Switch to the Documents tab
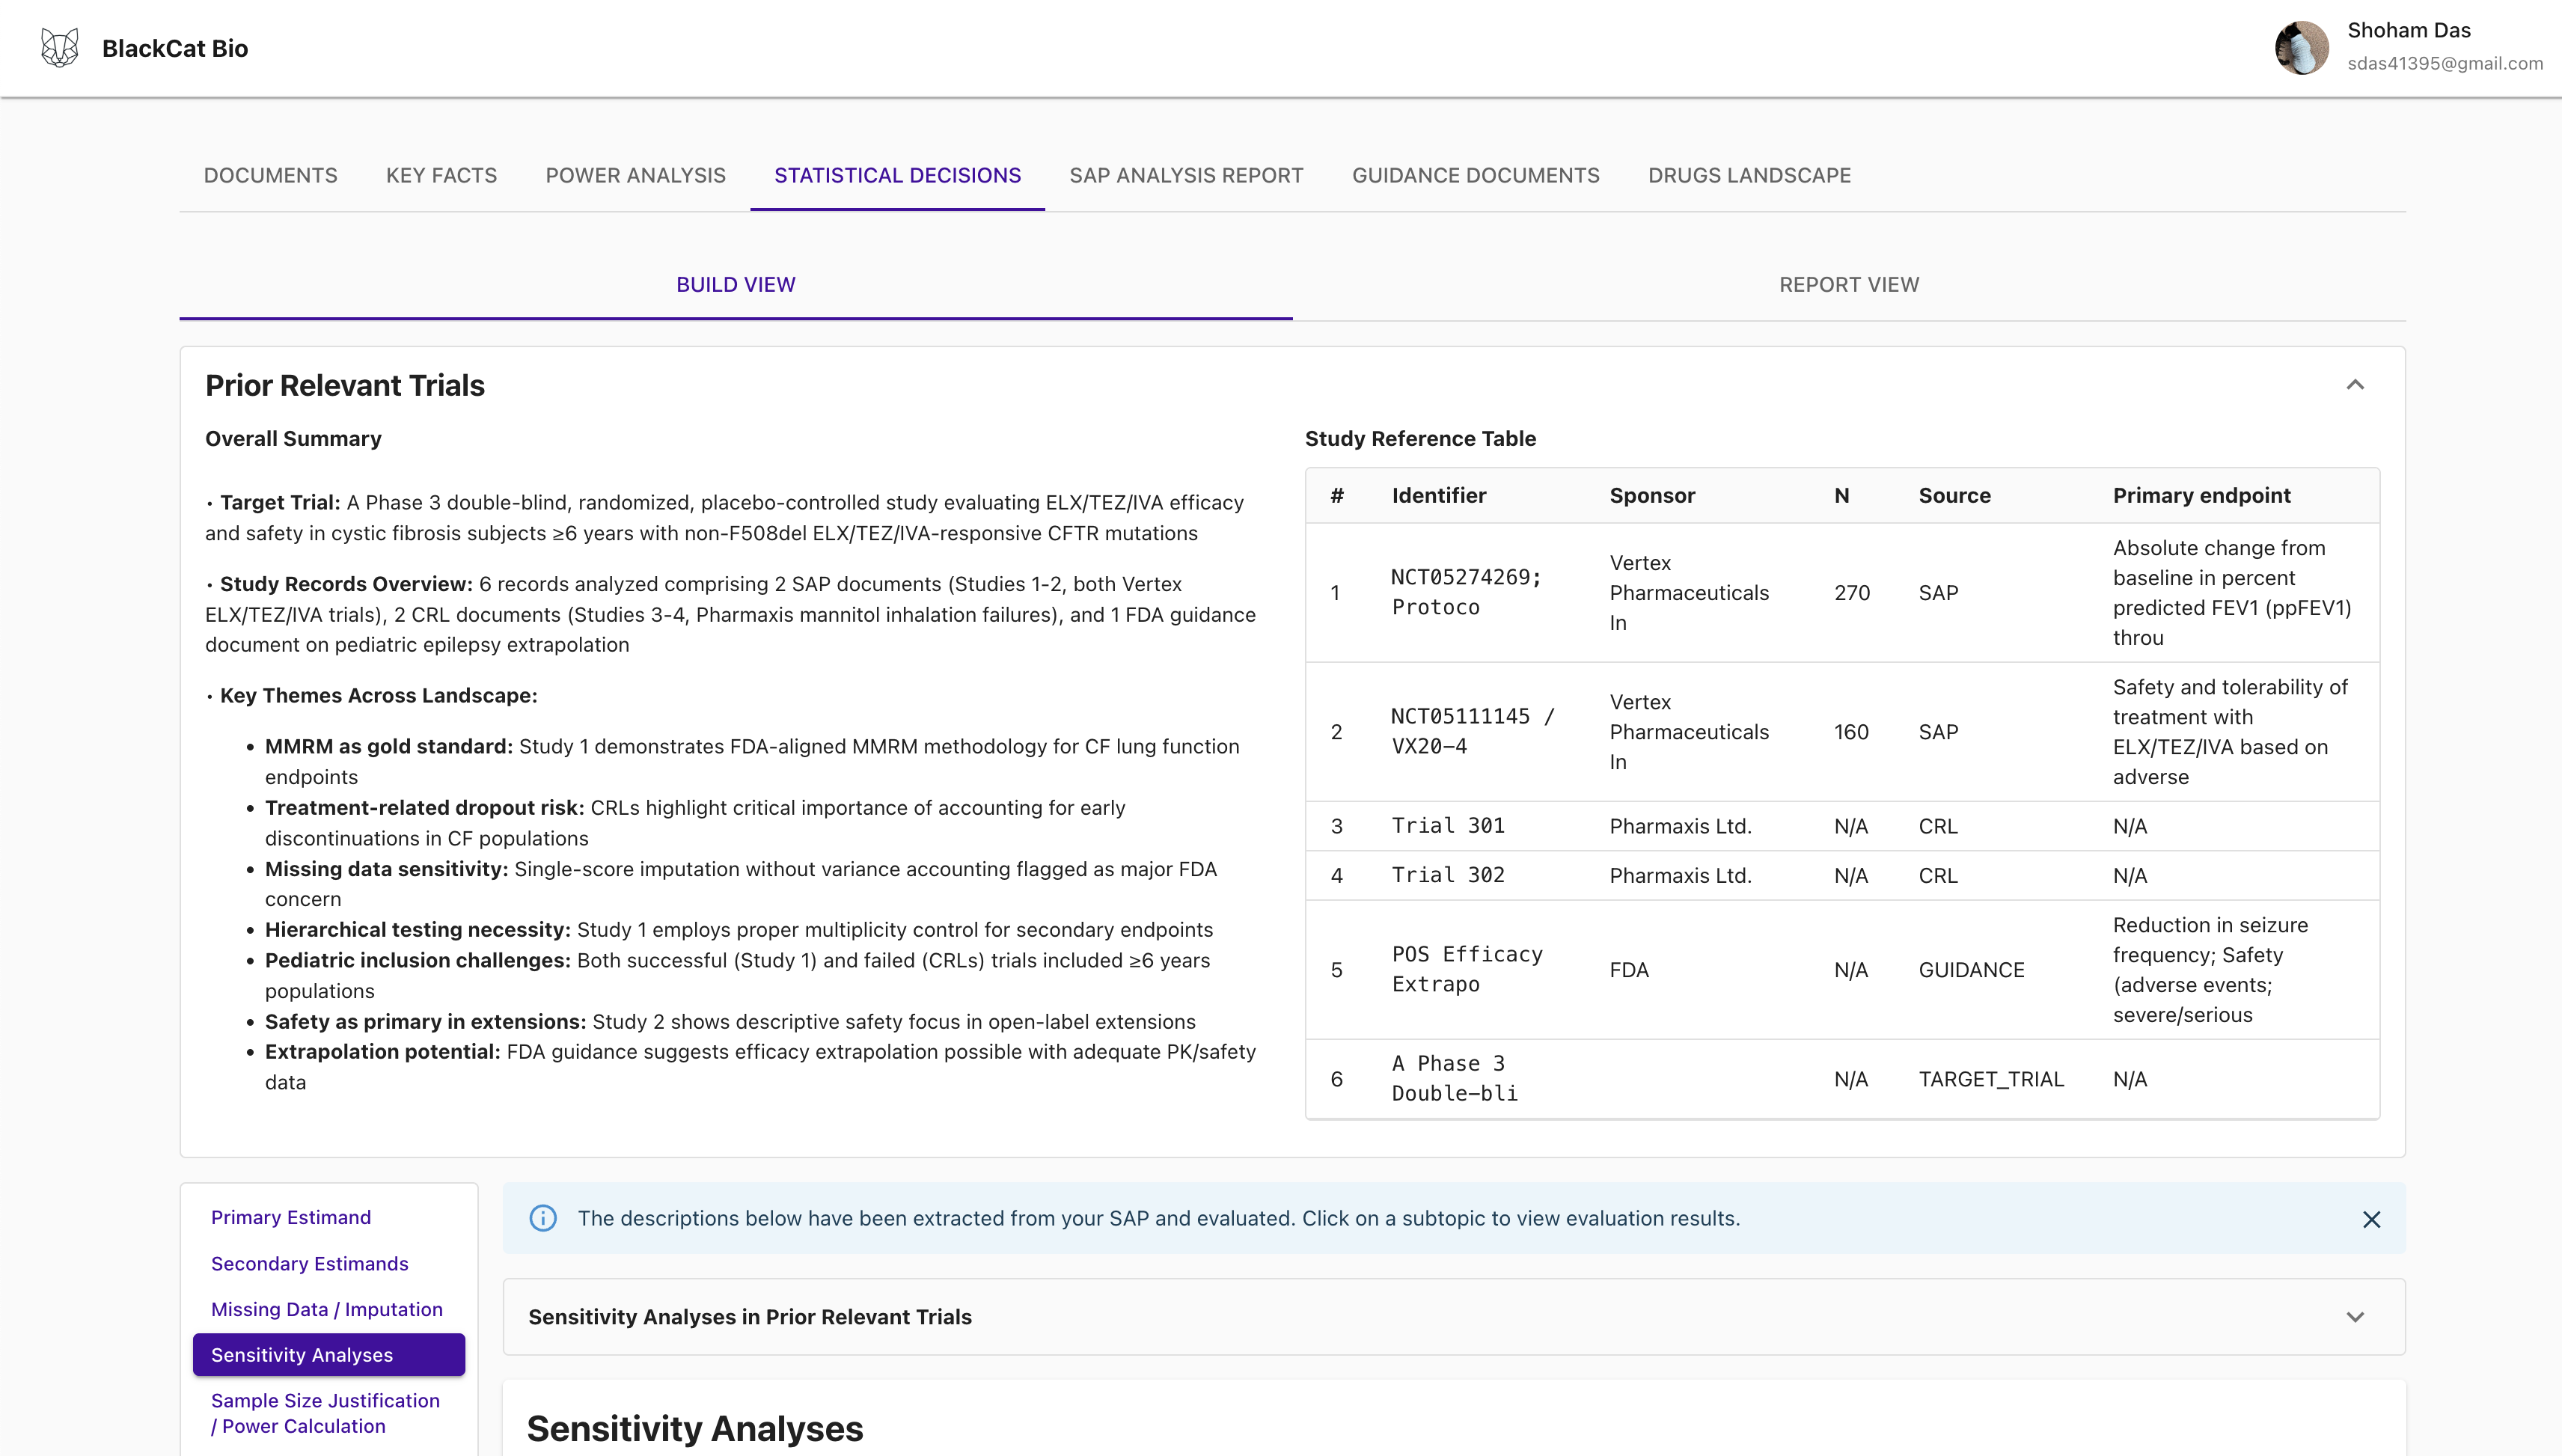Image resolution: width=2562 pixels, height=1456 pixels. [270, 175]
